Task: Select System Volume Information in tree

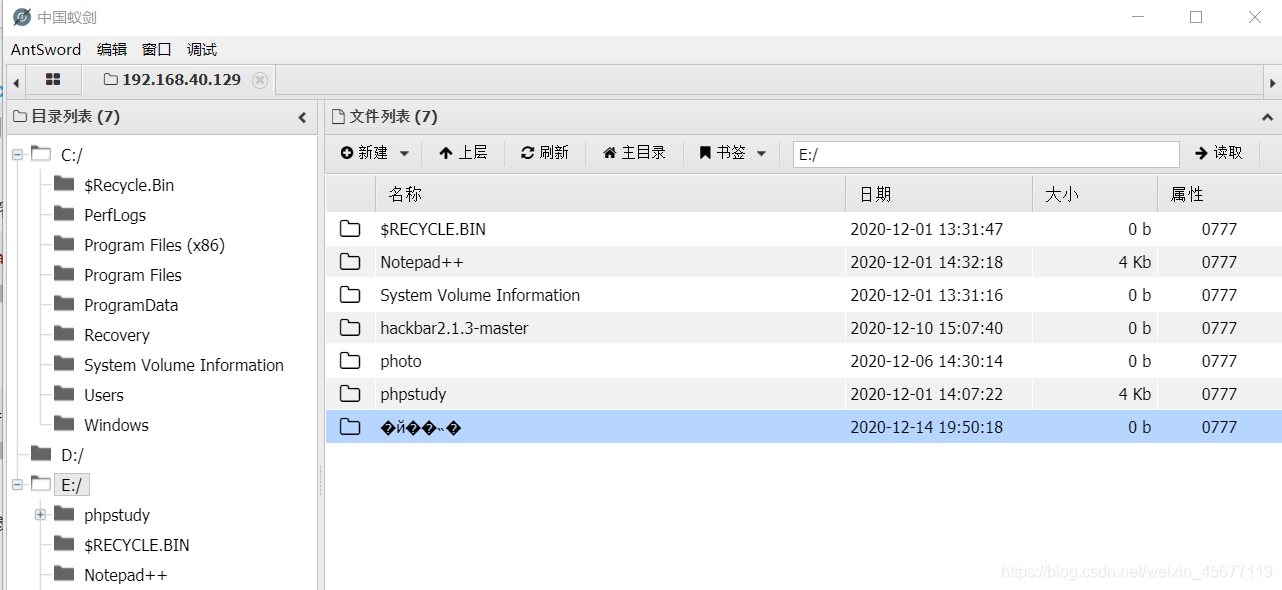Action: [x=184, y=365]
